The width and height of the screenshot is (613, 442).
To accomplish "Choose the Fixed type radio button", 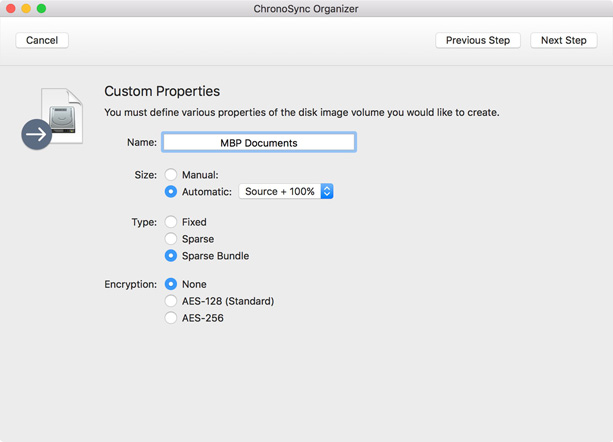I will (171, 222).
